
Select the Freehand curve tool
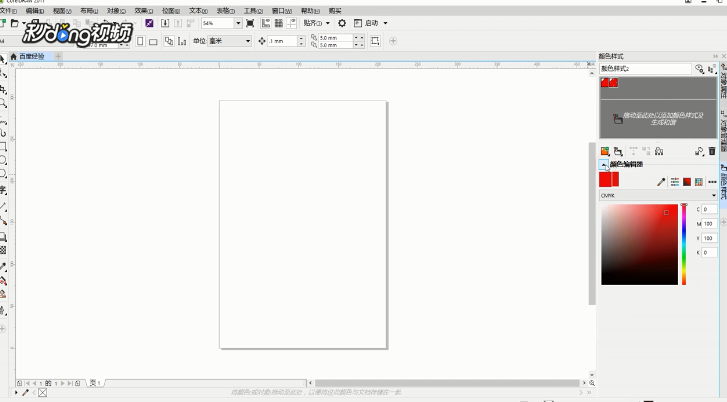point(3,122)
